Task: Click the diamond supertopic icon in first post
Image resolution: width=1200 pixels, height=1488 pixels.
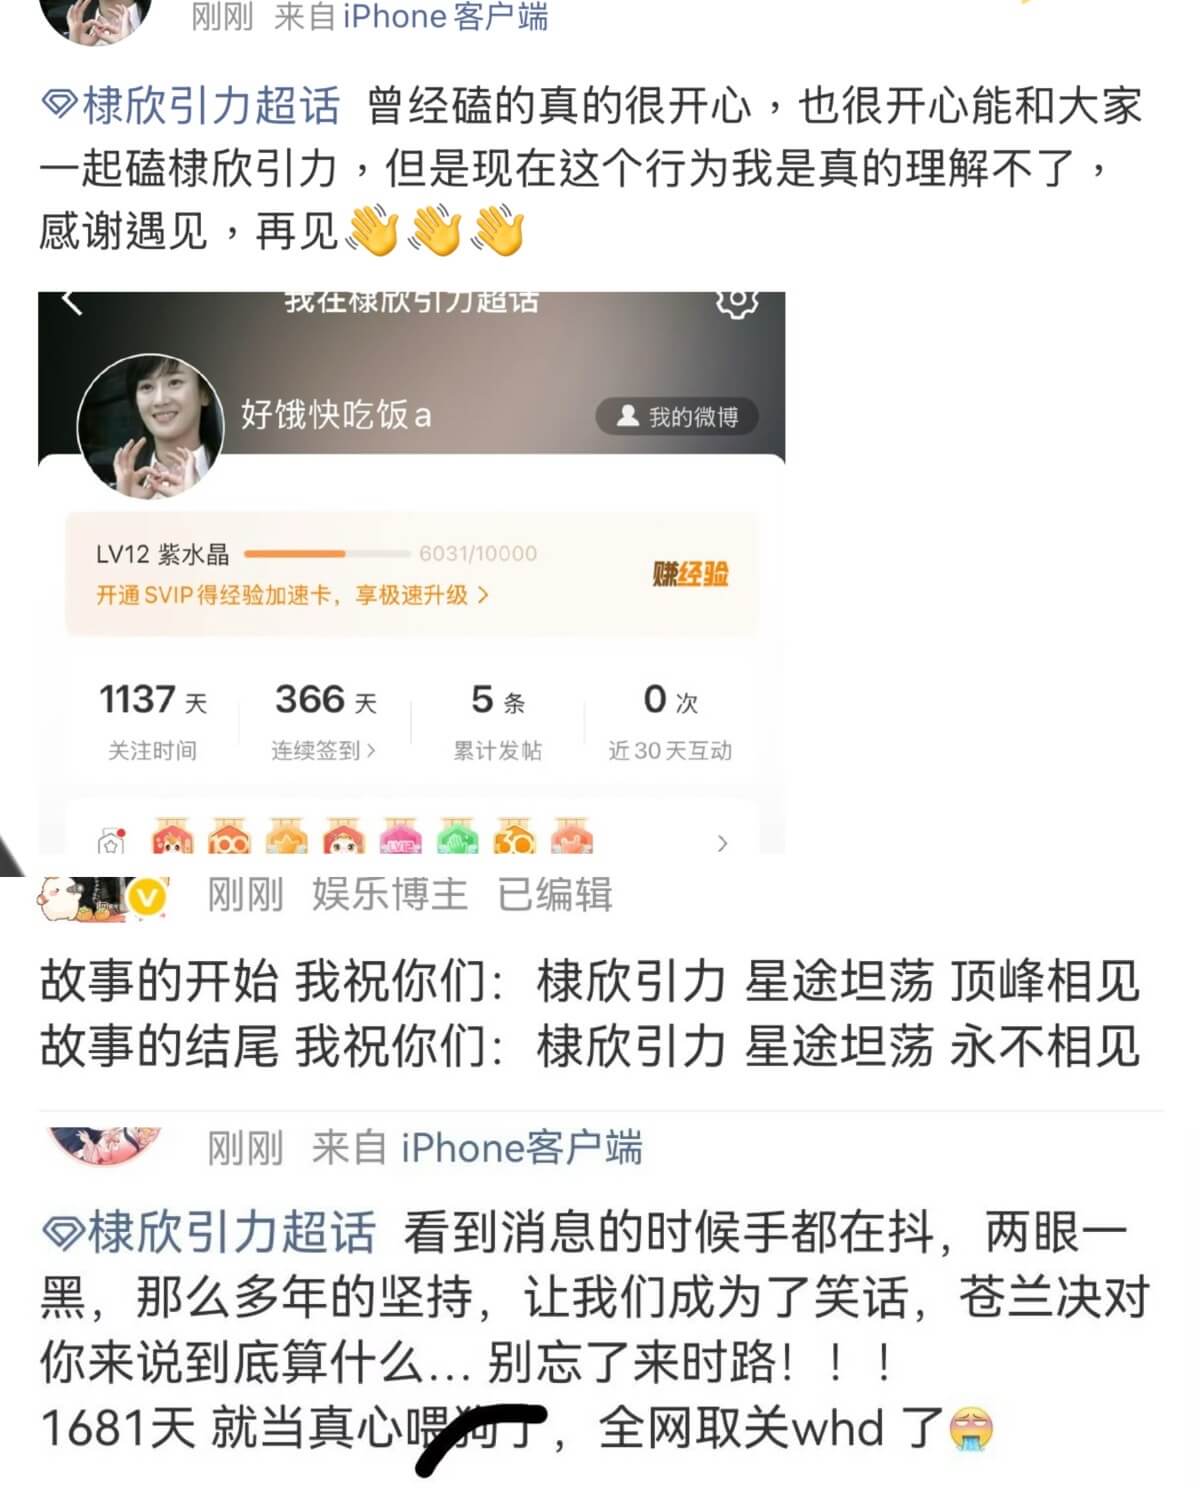Action: pyautogui.click(x=59, y=103)
